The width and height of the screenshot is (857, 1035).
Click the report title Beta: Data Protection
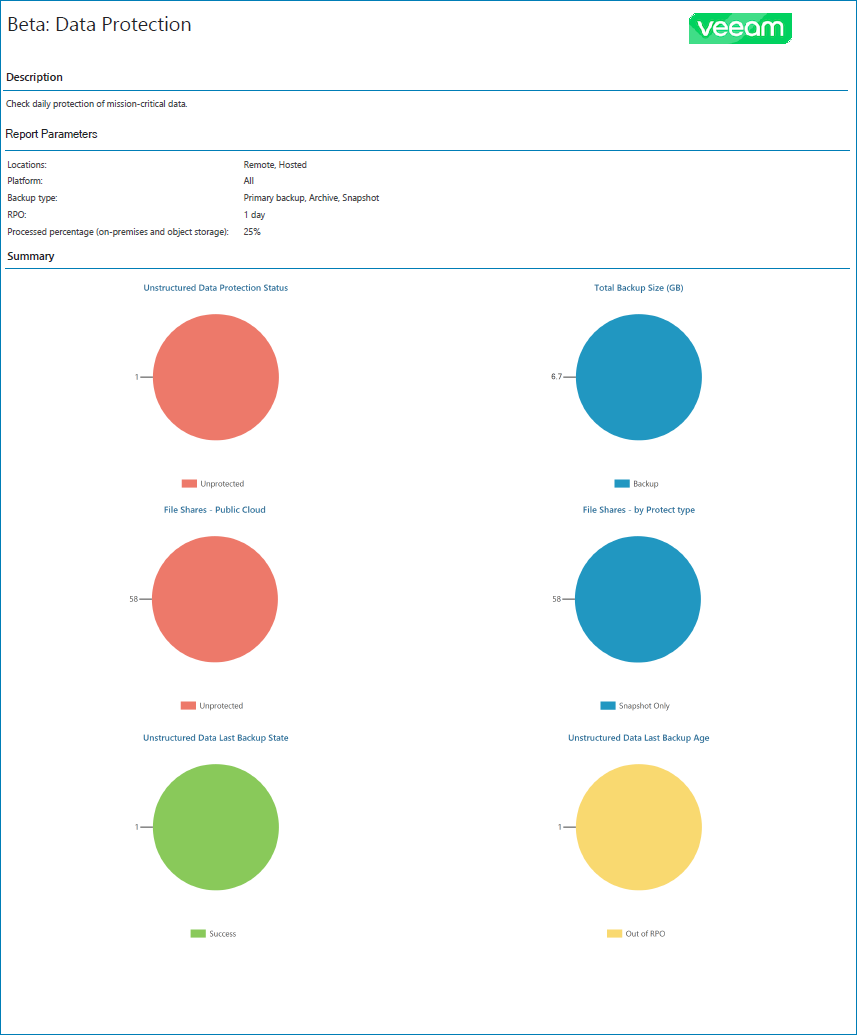97,25
